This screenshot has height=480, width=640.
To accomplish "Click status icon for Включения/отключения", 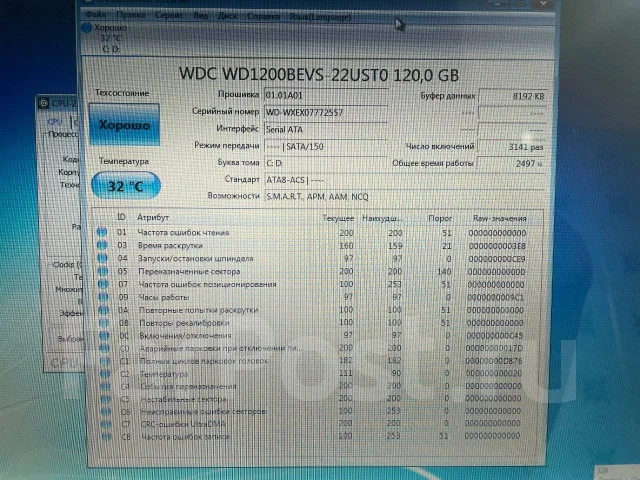I will coord(104,335).
